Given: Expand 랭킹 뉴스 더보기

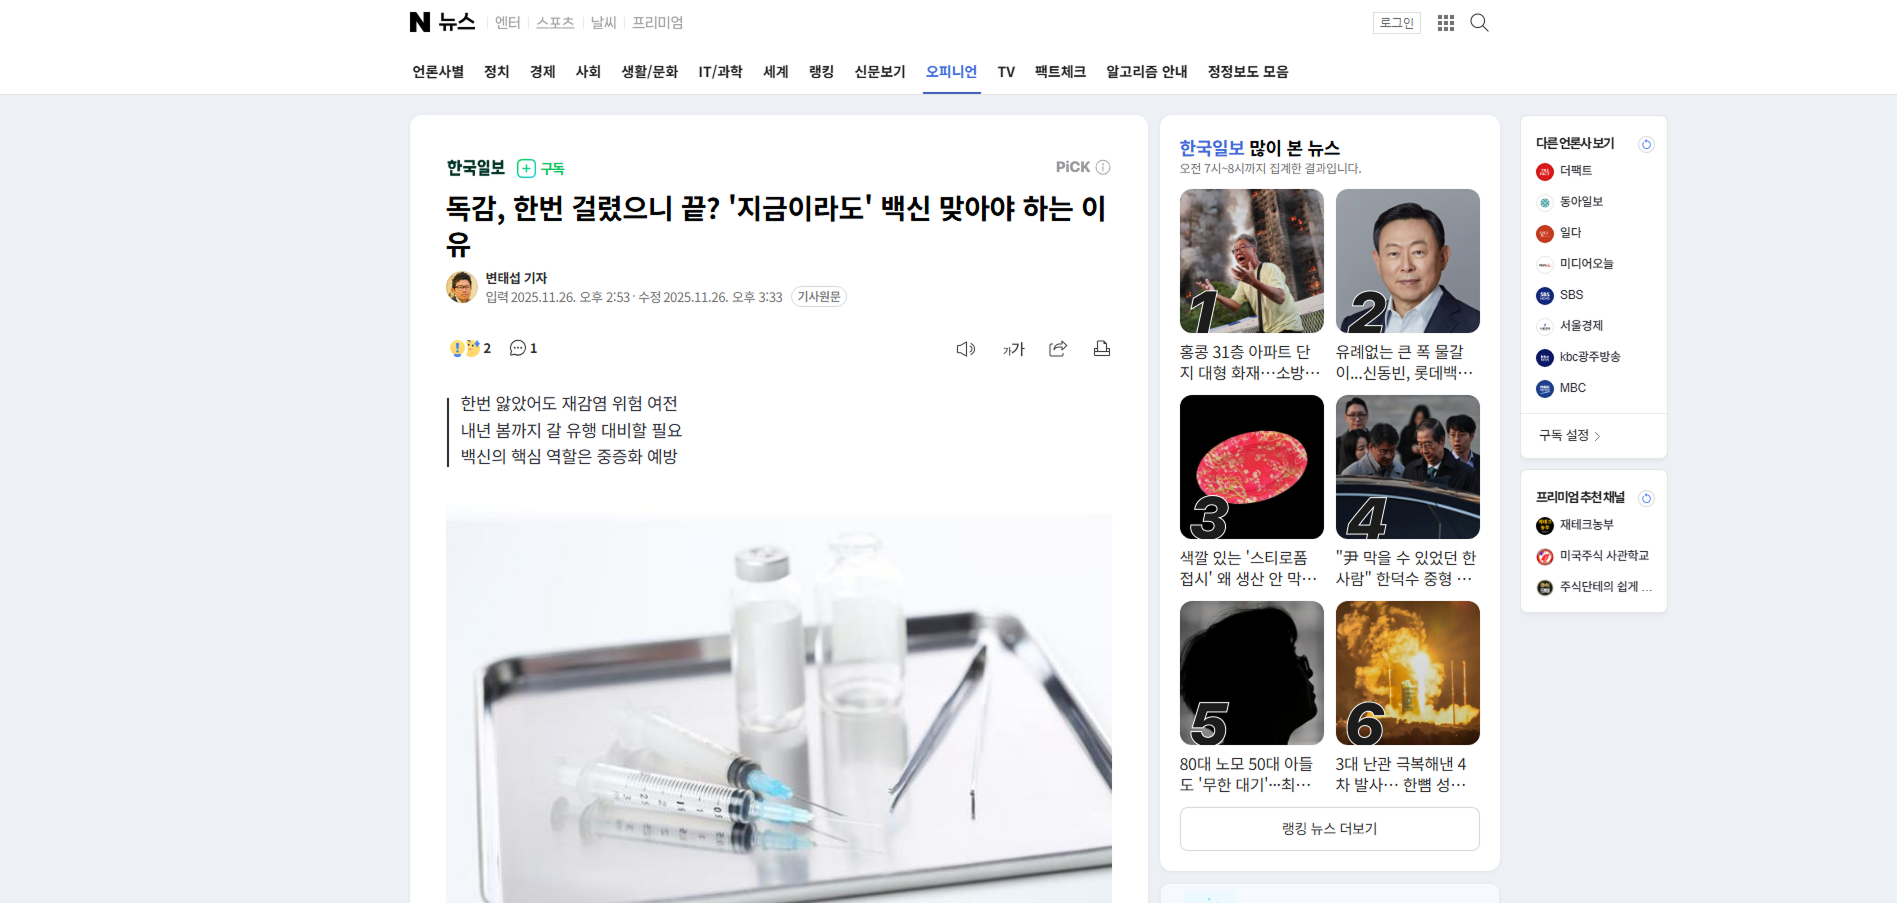Looking at the screenshot, I should tap(1330, 829).
